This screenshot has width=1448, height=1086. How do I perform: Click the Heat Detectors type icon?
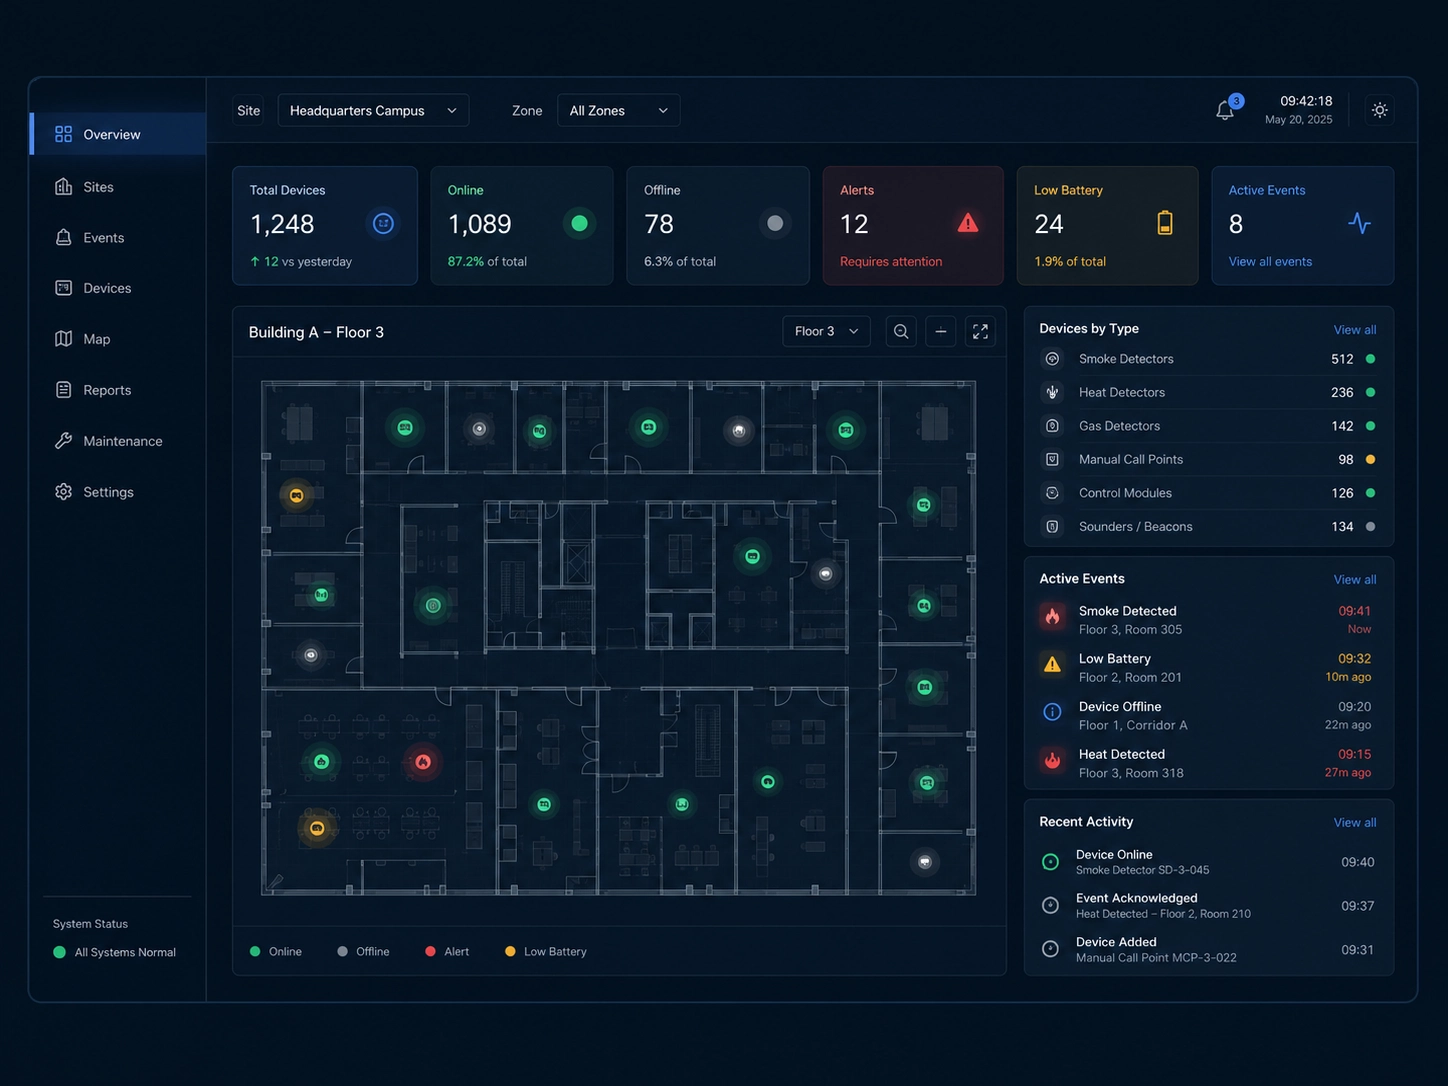[1052, 393]
